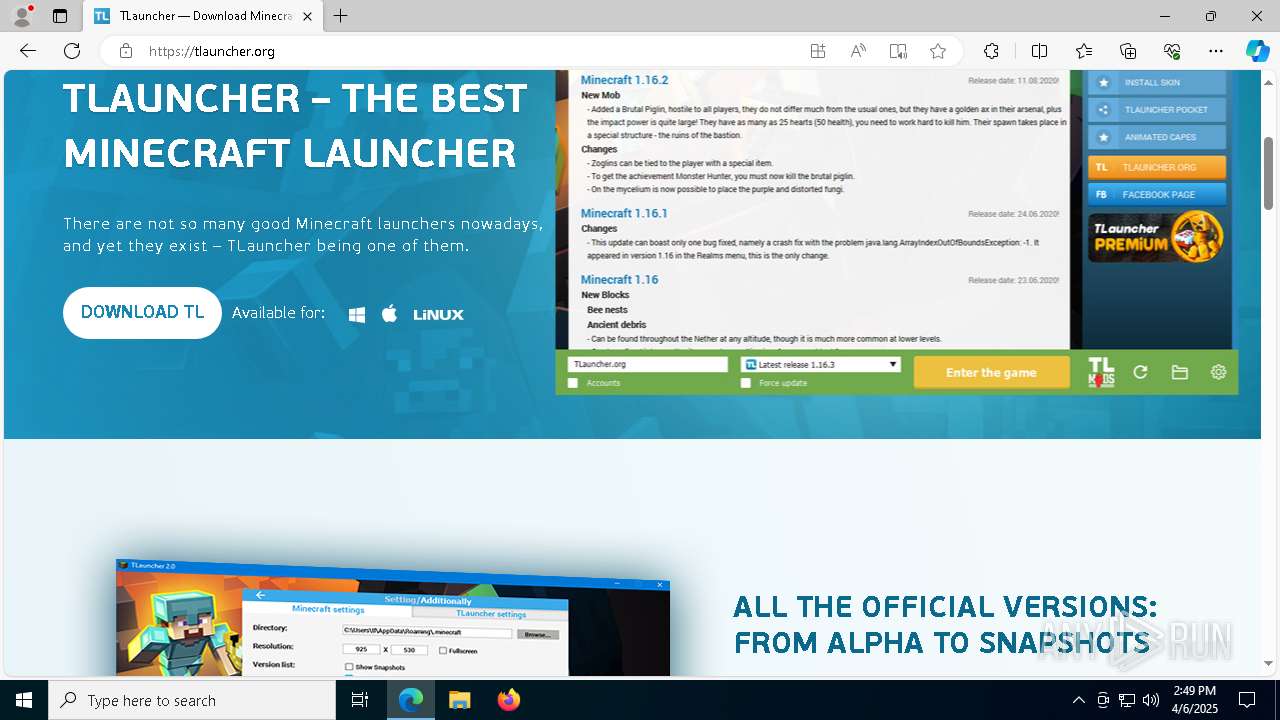1280x720 pixels.
Task: Open a new browser tab
Action: point(341,16)
